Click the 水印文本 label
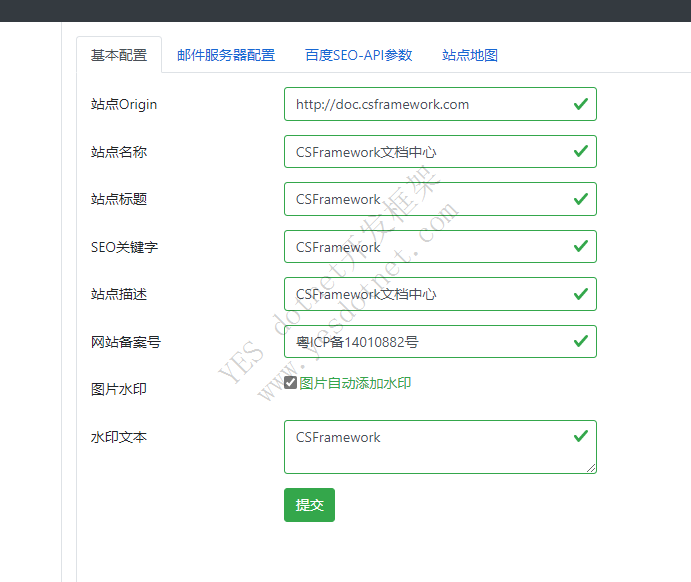This screenshot has width=691, height=582. click(x=119, y=437)
